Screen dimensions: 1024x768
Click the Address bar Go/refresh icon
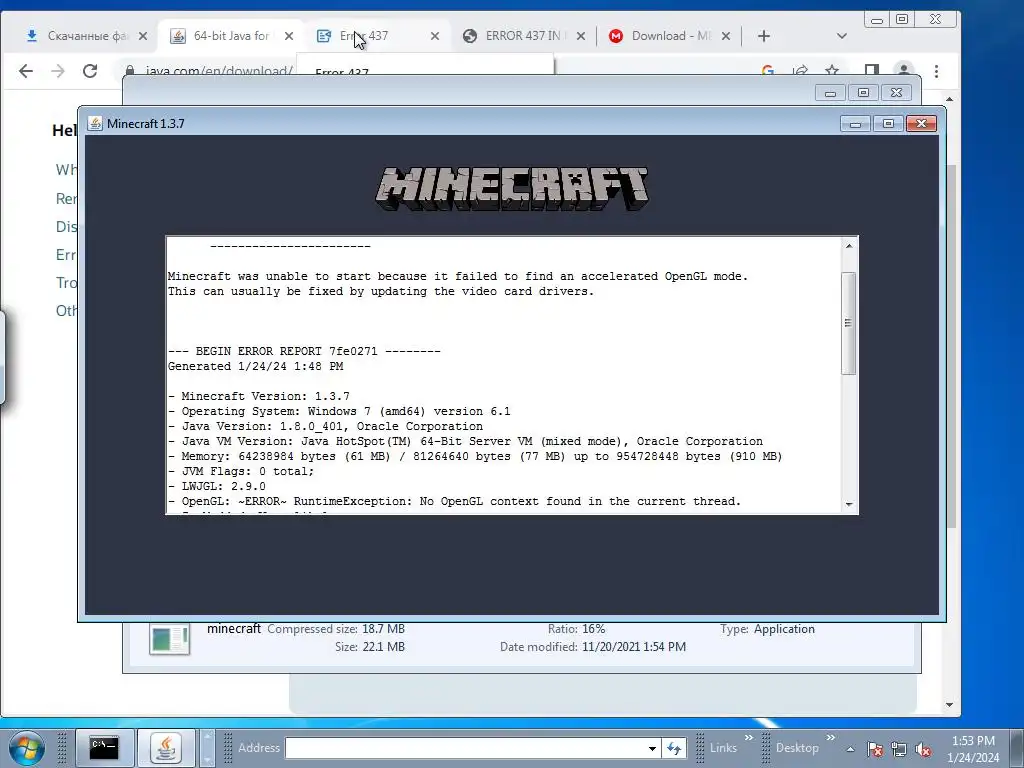pos(674,748)
